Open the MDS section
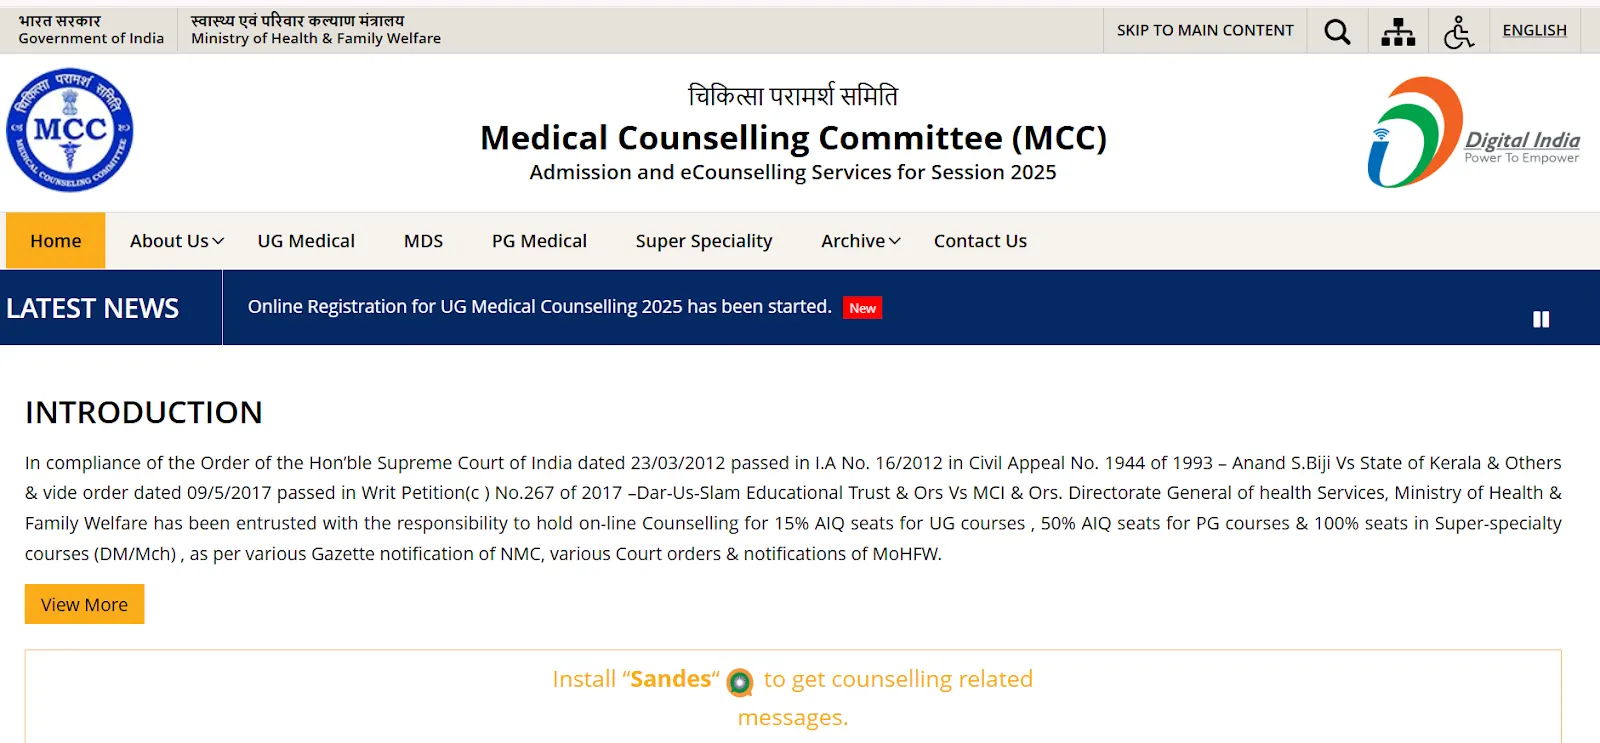Viewport: 1600px width, 743px height. 422,240
